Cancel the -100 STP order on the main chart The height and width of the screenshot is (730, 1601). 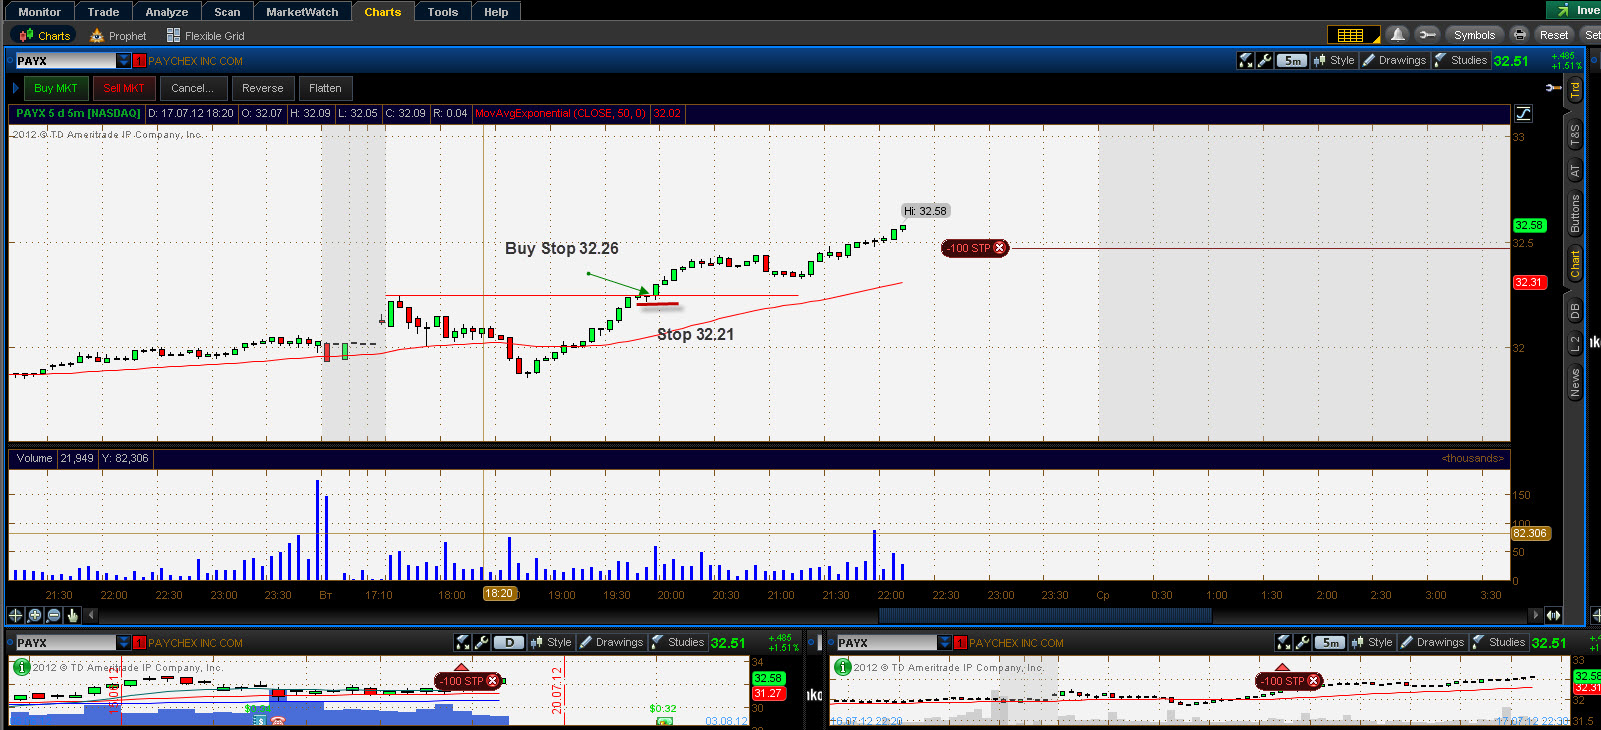999,248
